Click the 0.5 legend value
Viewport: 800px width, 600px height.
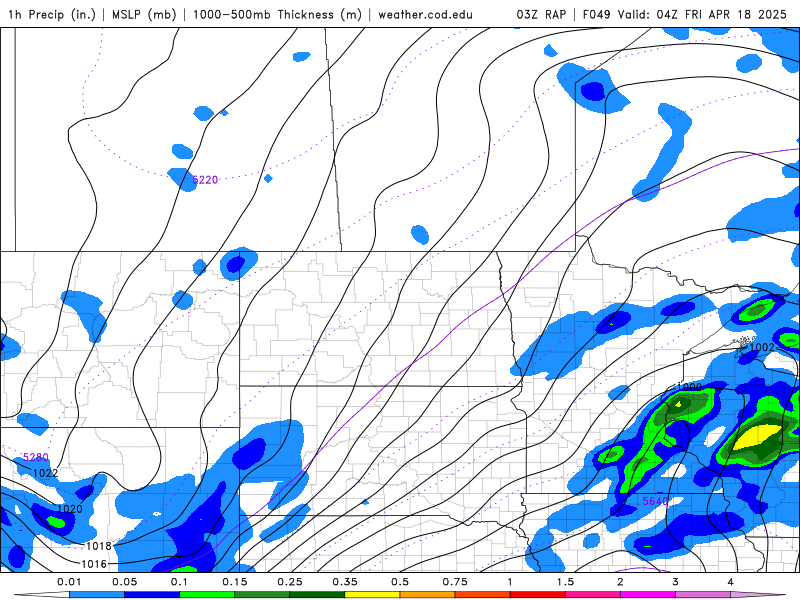(x=400, y=582)
